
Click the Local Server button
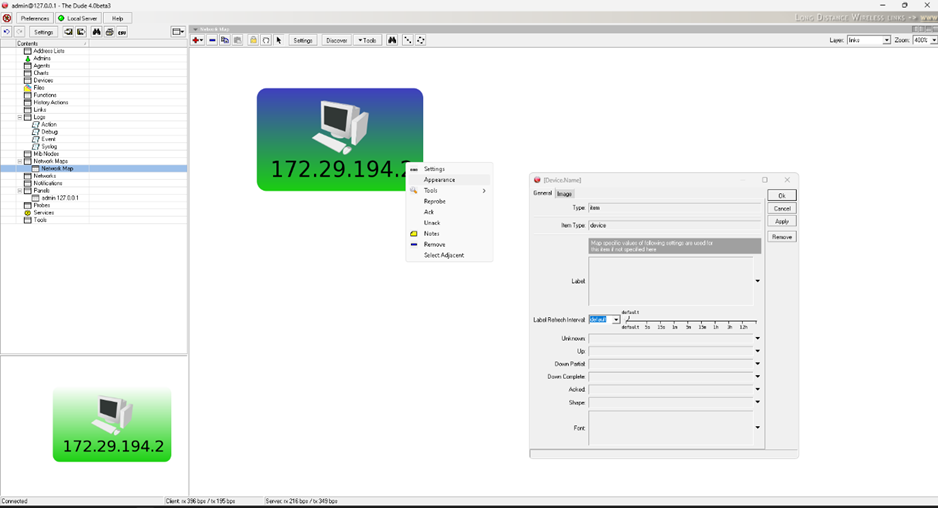78,18
